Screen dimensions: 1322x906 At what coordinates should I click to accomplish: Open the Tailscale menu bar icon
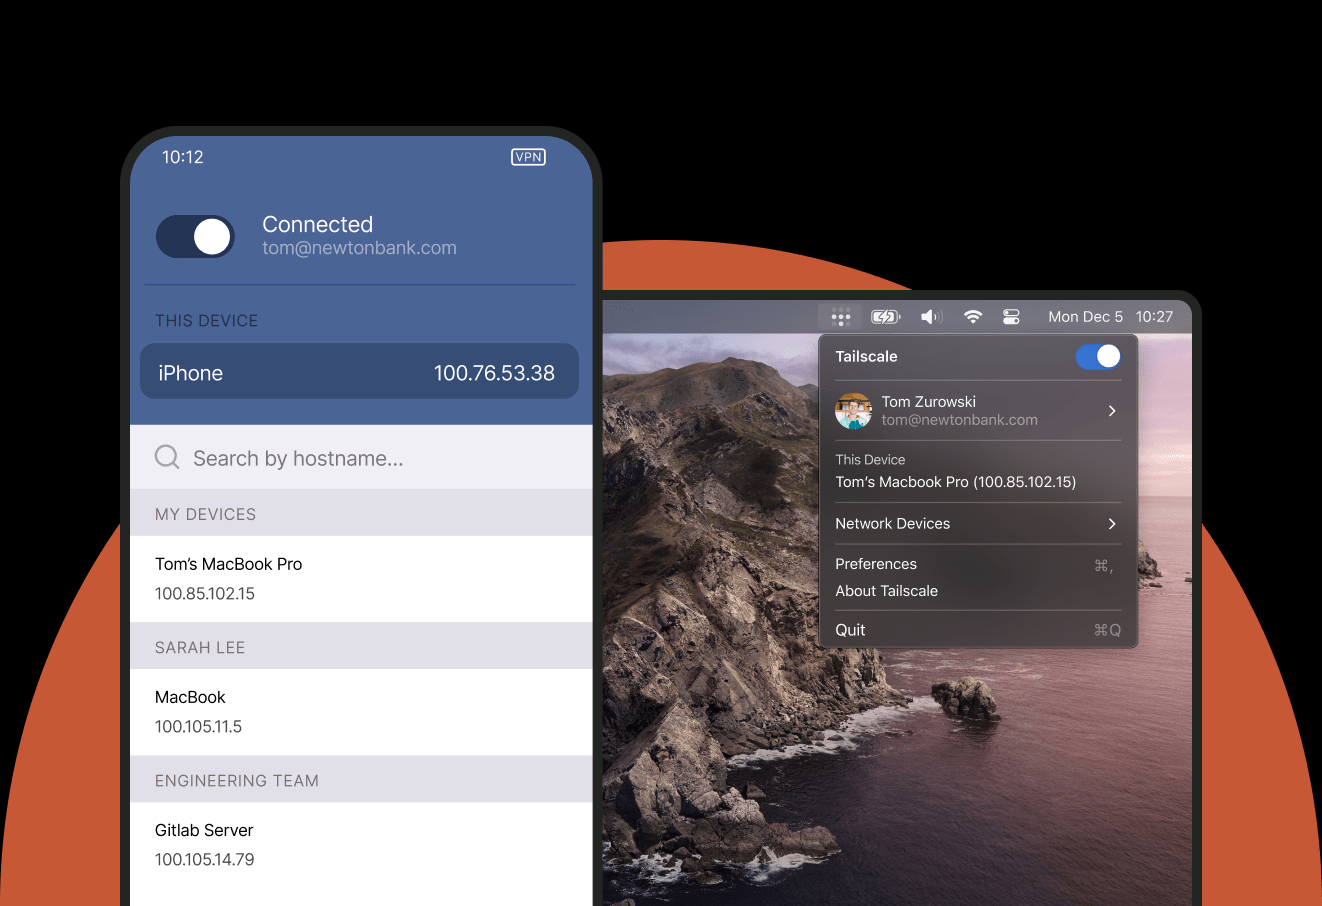(841, 317)
